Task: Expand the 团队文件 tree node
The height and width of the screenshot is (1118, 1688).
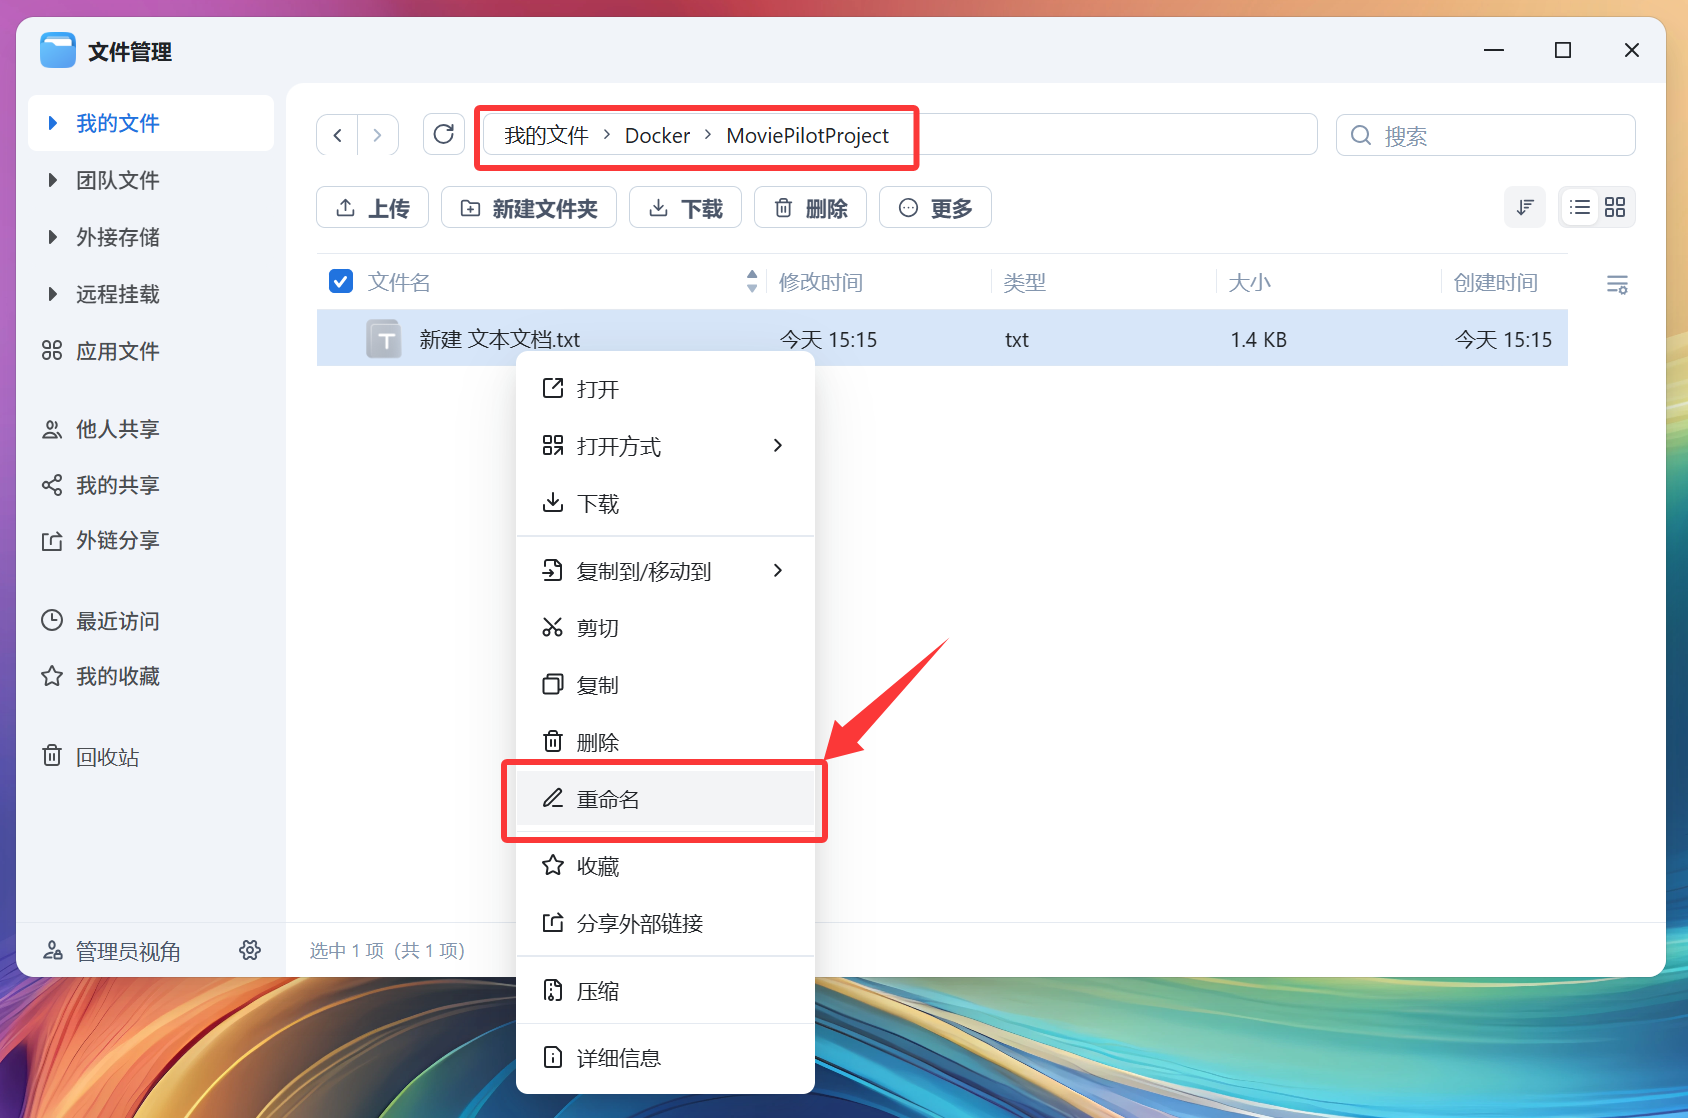Action: (x=53, y=180)
